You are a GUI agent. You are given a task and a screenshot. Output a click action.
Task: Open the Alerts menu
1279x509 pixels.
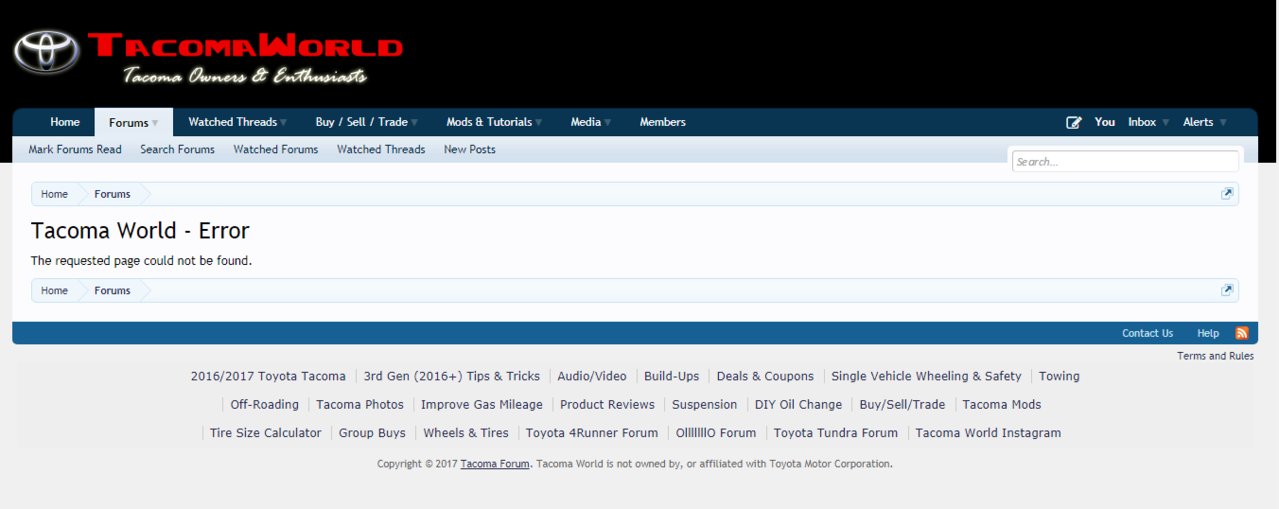click(x=1198, y=122)
